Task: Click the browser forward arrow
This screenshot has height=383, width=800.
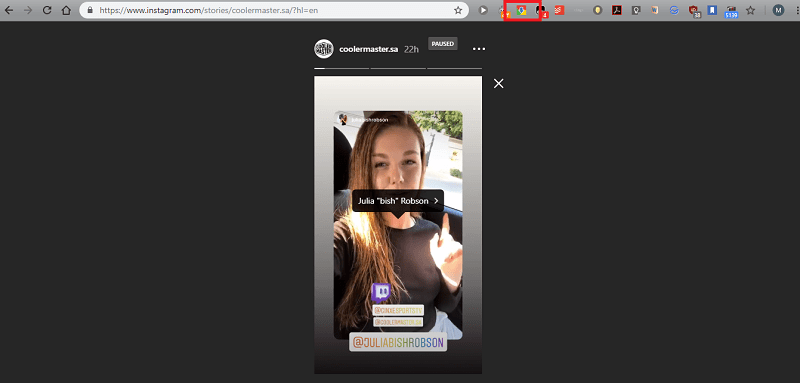Action: tap(28, 10)
